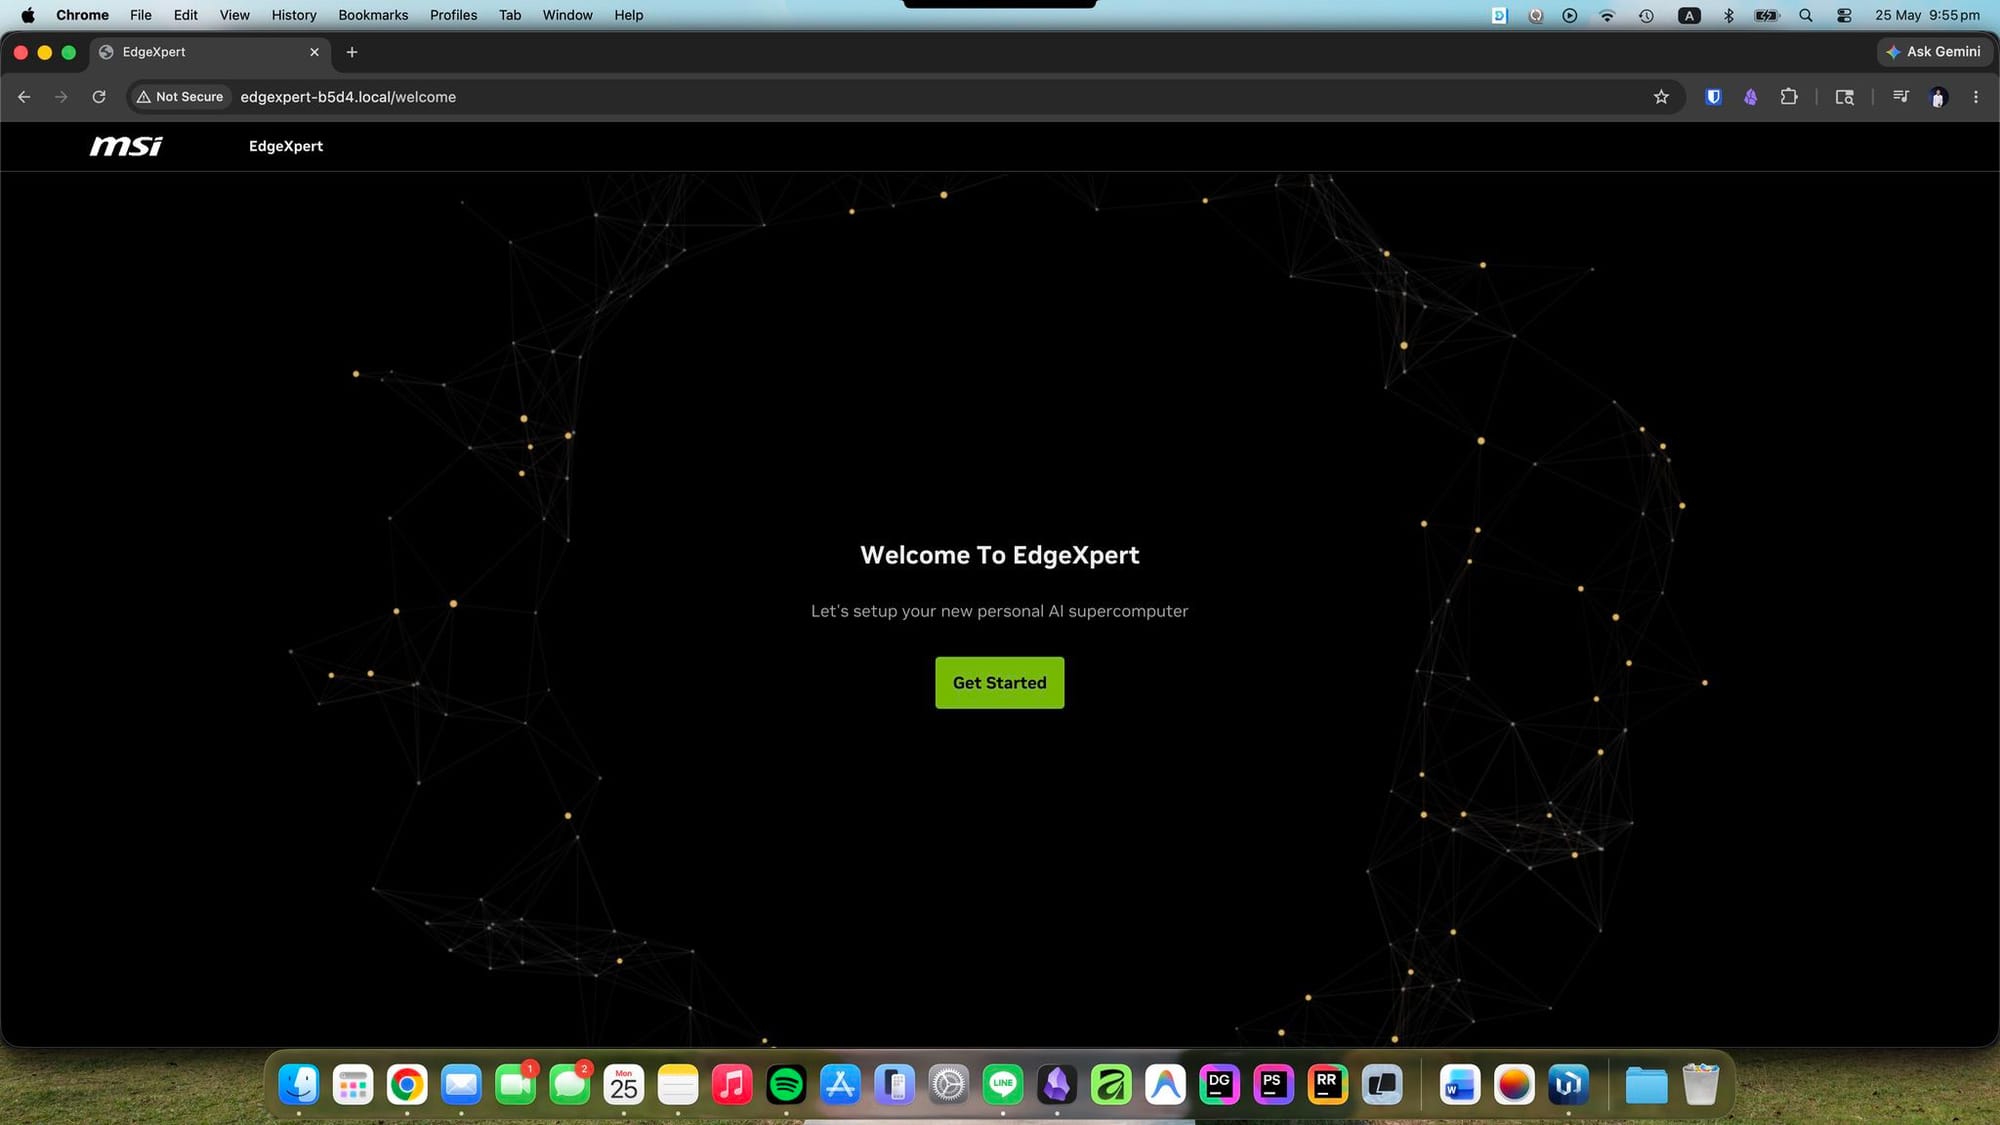Open Control Center
Viewport: 2000px width, 1125px height.
[x=1844, y=15]
